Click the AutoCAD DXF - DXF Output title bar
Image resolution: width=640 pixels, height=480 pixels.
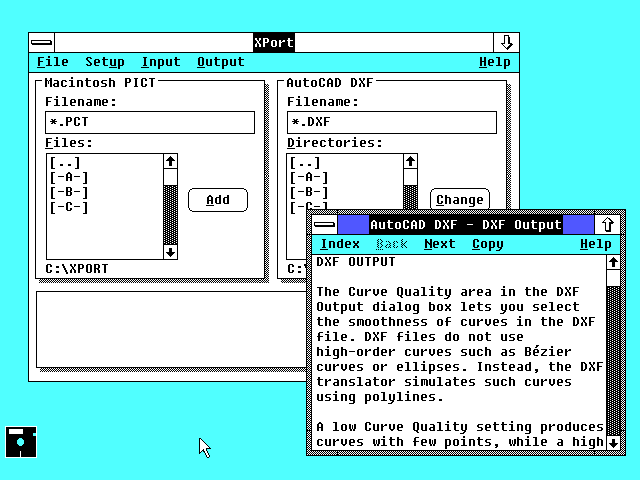pyautogui.click(x=466, y=224)
